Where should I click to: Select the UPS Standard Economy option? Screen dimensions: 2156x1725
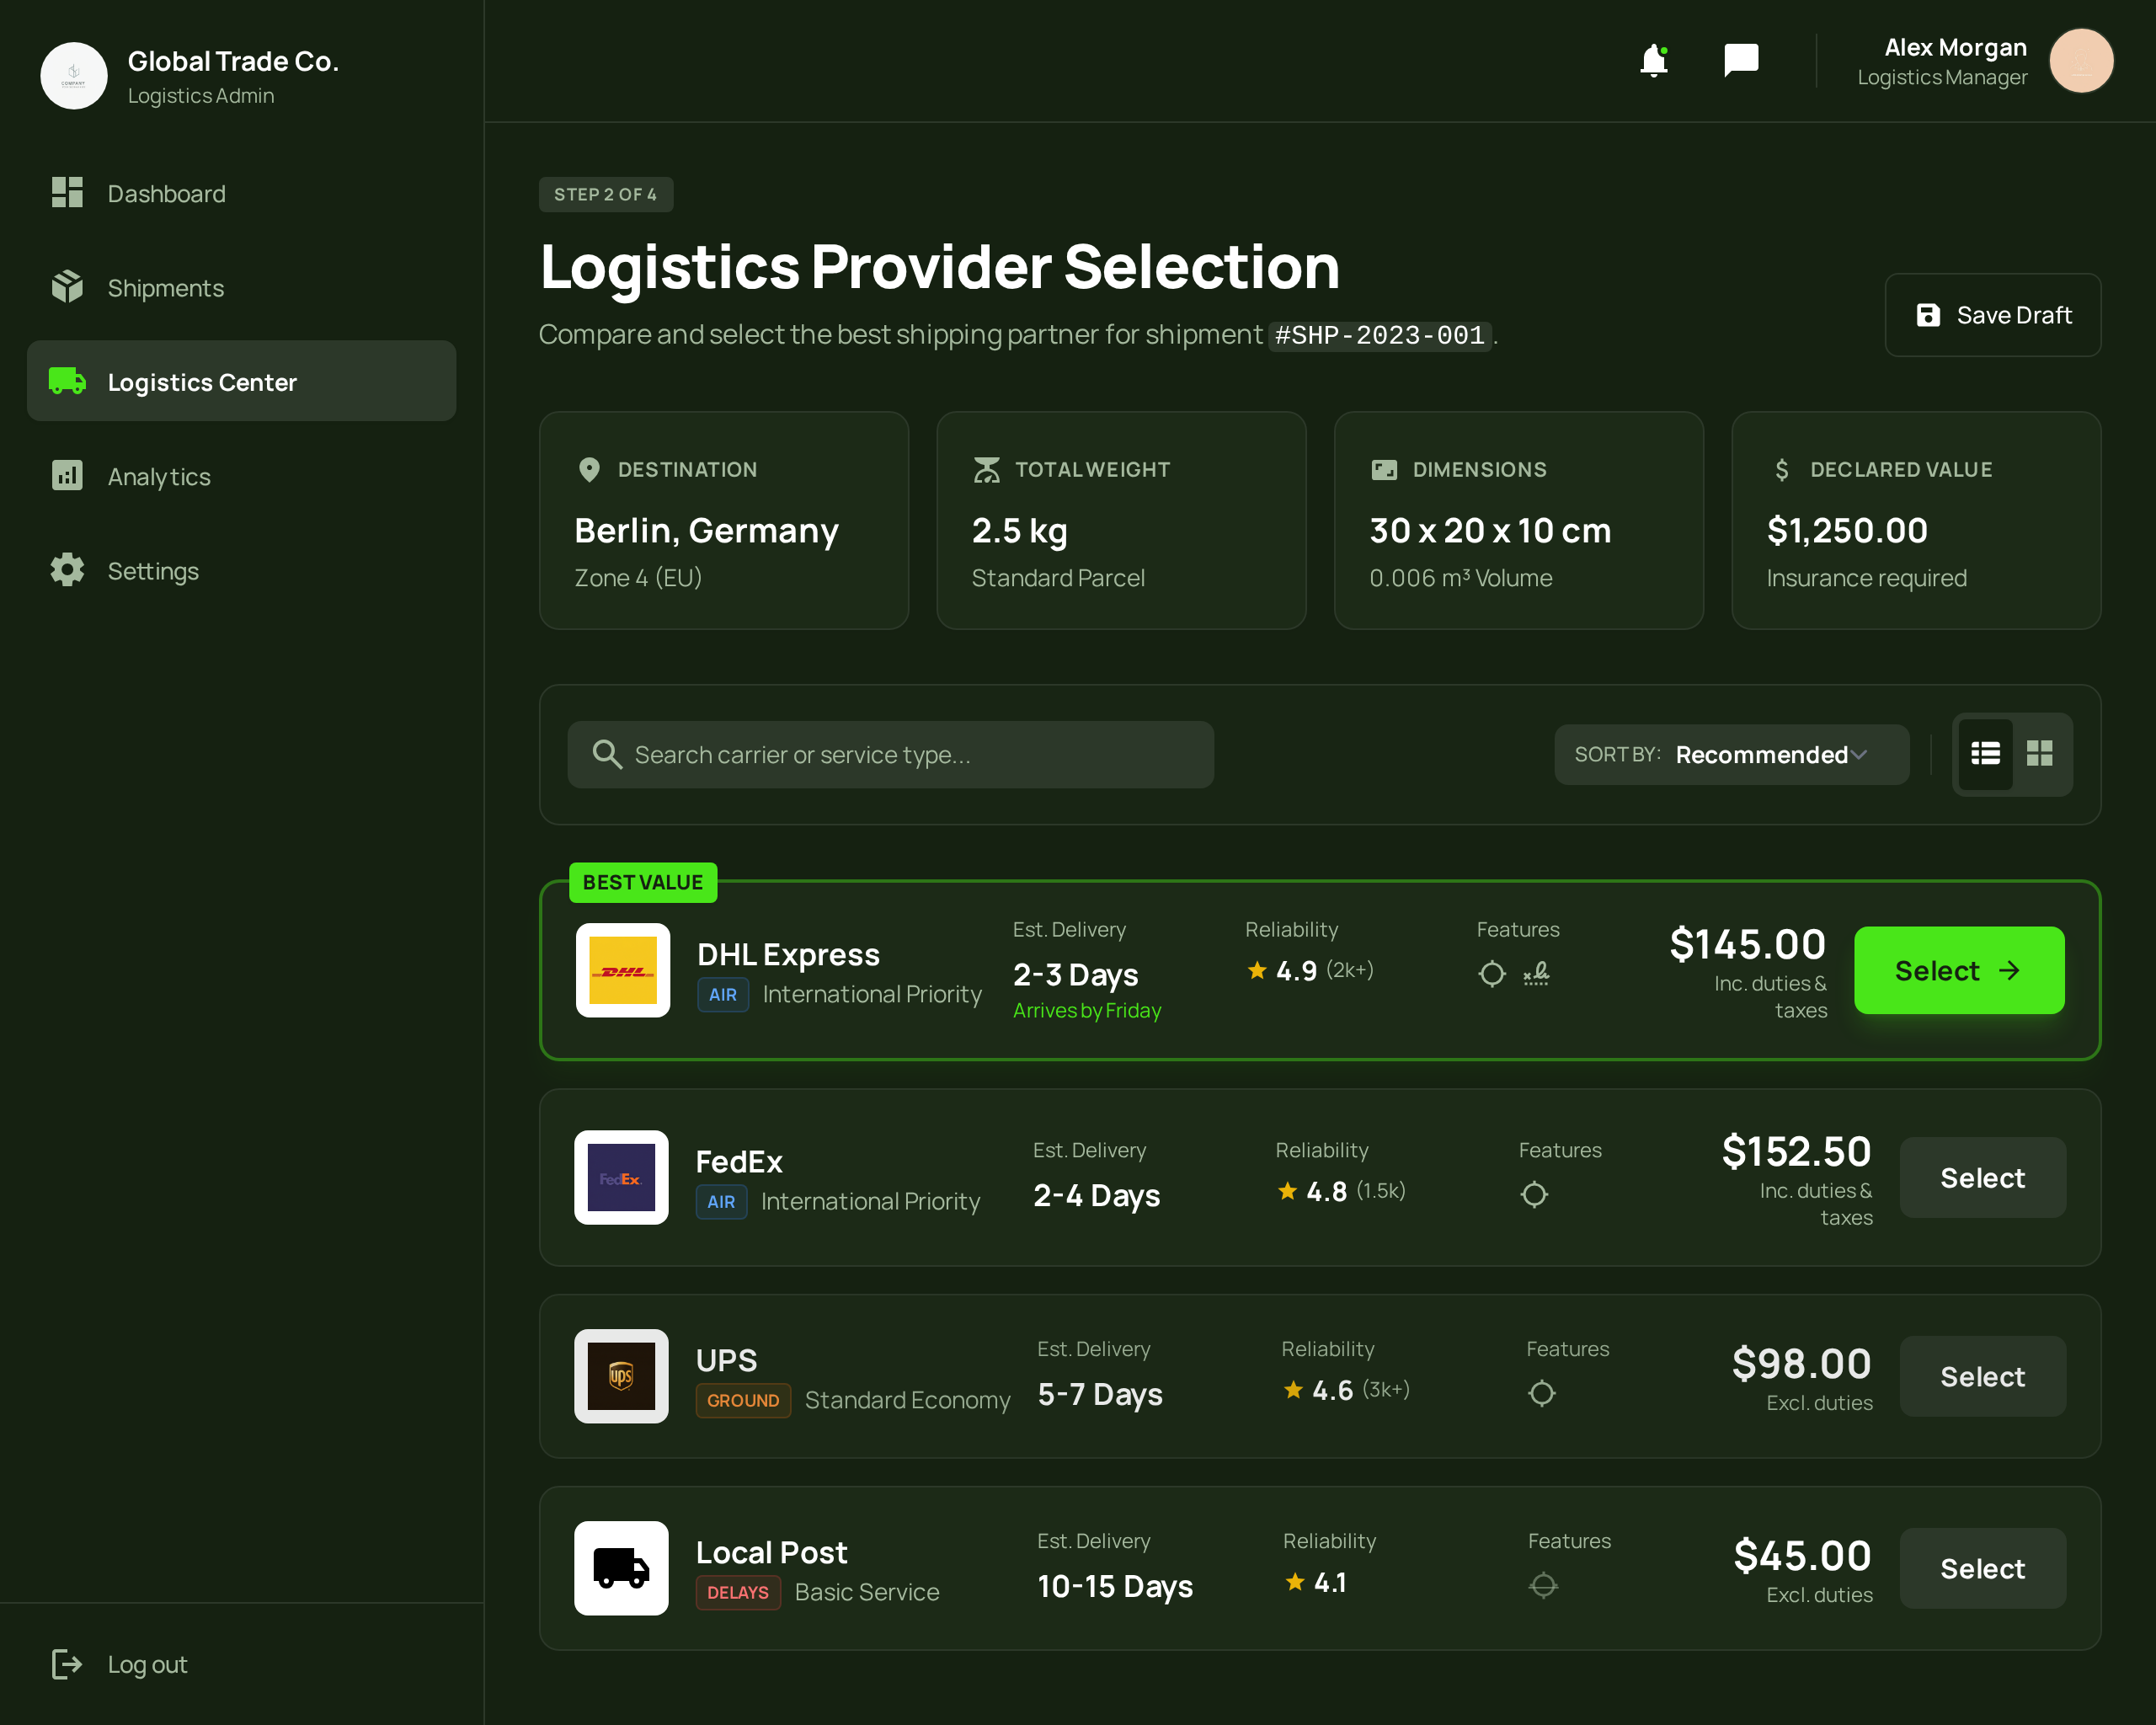pos(1981,1376)
